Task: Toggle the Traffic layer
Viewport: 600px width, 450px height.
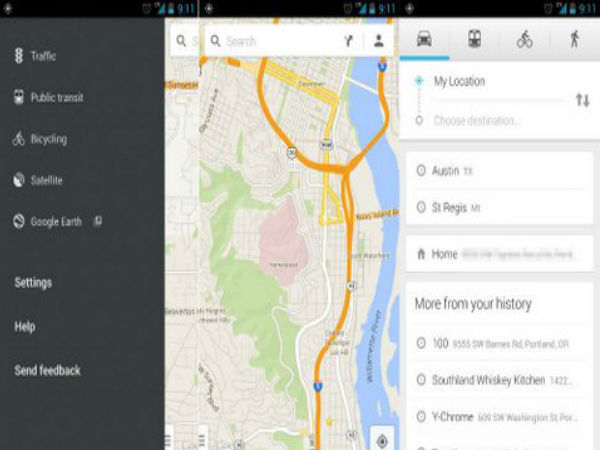Action: coord(43,56)
